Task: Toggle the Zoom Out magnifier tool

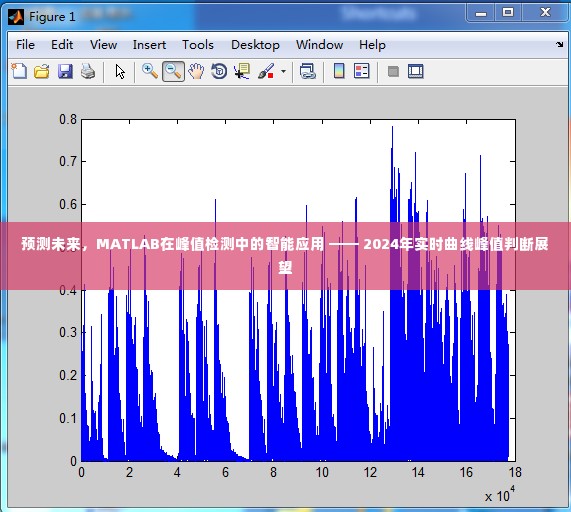Action: [x=173, y=71]
